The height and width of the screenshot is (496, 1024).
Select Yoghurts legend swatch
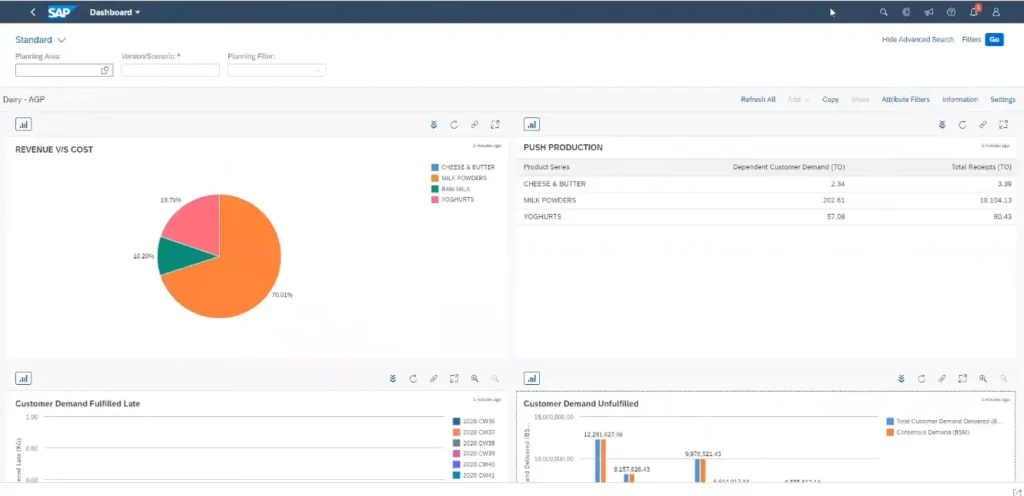coord(435,200)
